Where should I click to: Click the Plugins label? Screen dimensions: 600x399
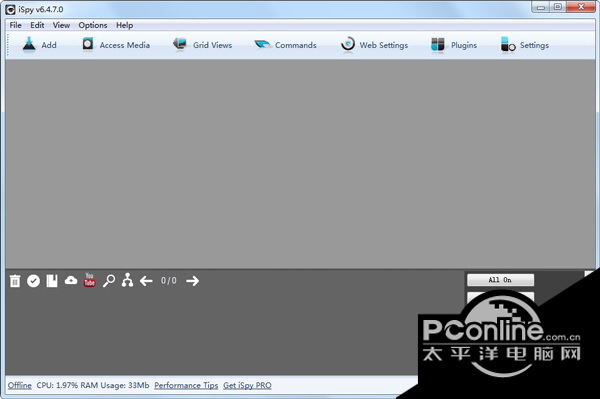(x=464, y=45)
